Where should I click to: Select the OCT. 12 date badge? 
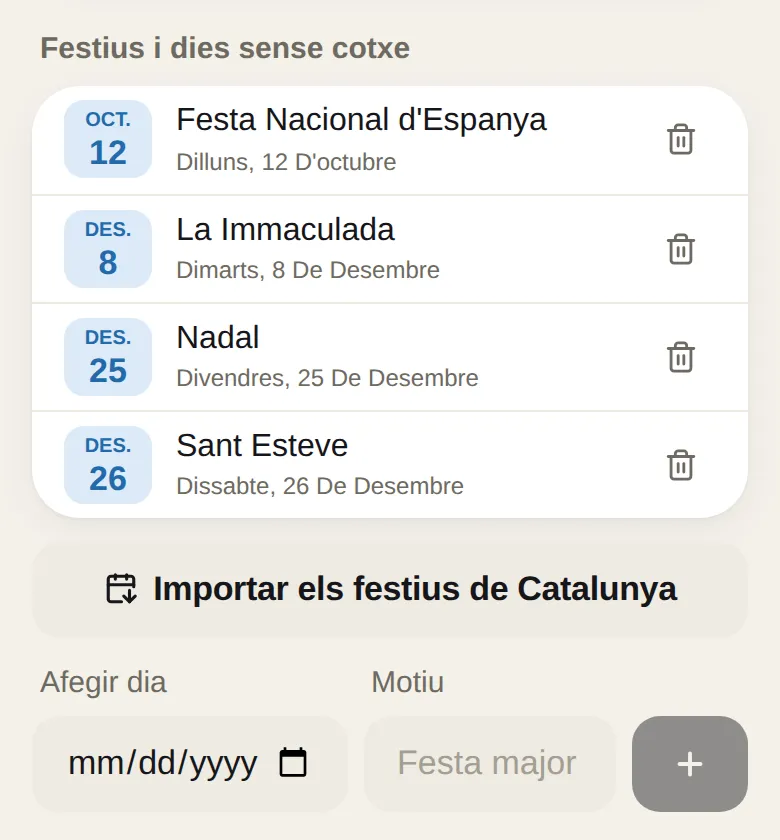tap(108, 139)
